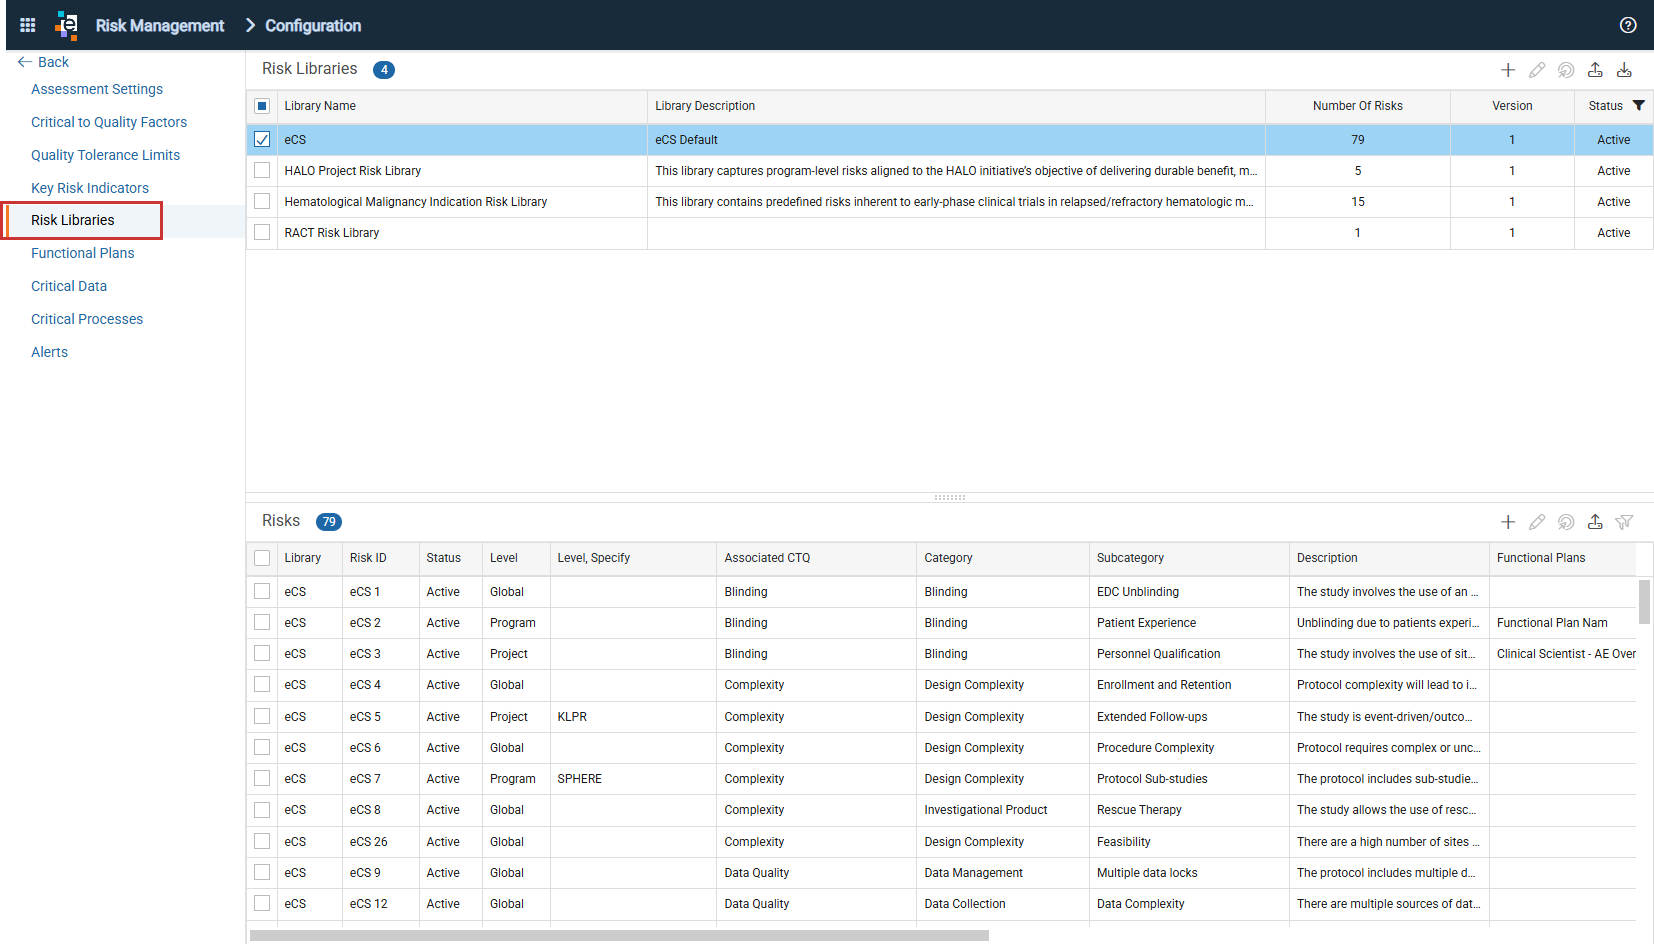
Task: Click the import (download) icon for Risk Libraries
Action: 1624,70
